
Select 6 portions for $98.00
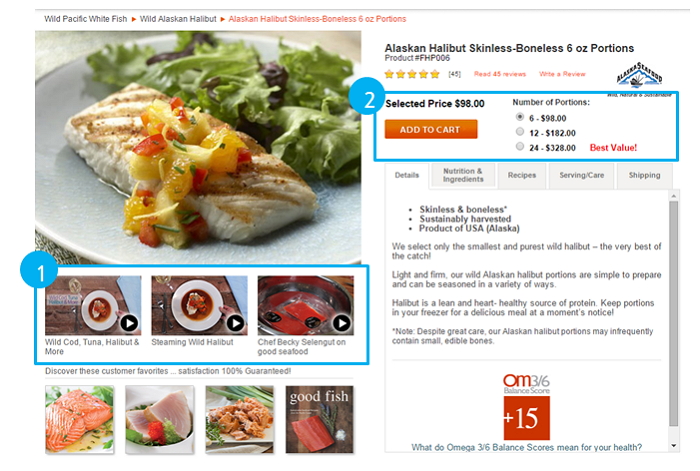click(x=520, y=117)
